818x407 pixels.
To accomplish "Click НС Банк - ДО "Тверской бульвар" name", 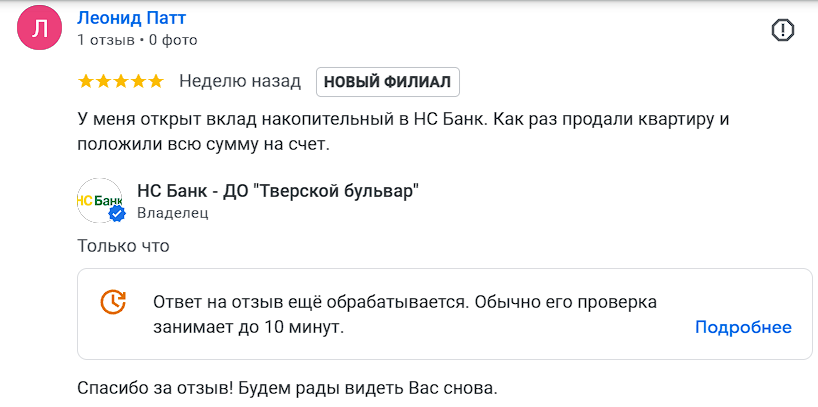I will 277,191.
